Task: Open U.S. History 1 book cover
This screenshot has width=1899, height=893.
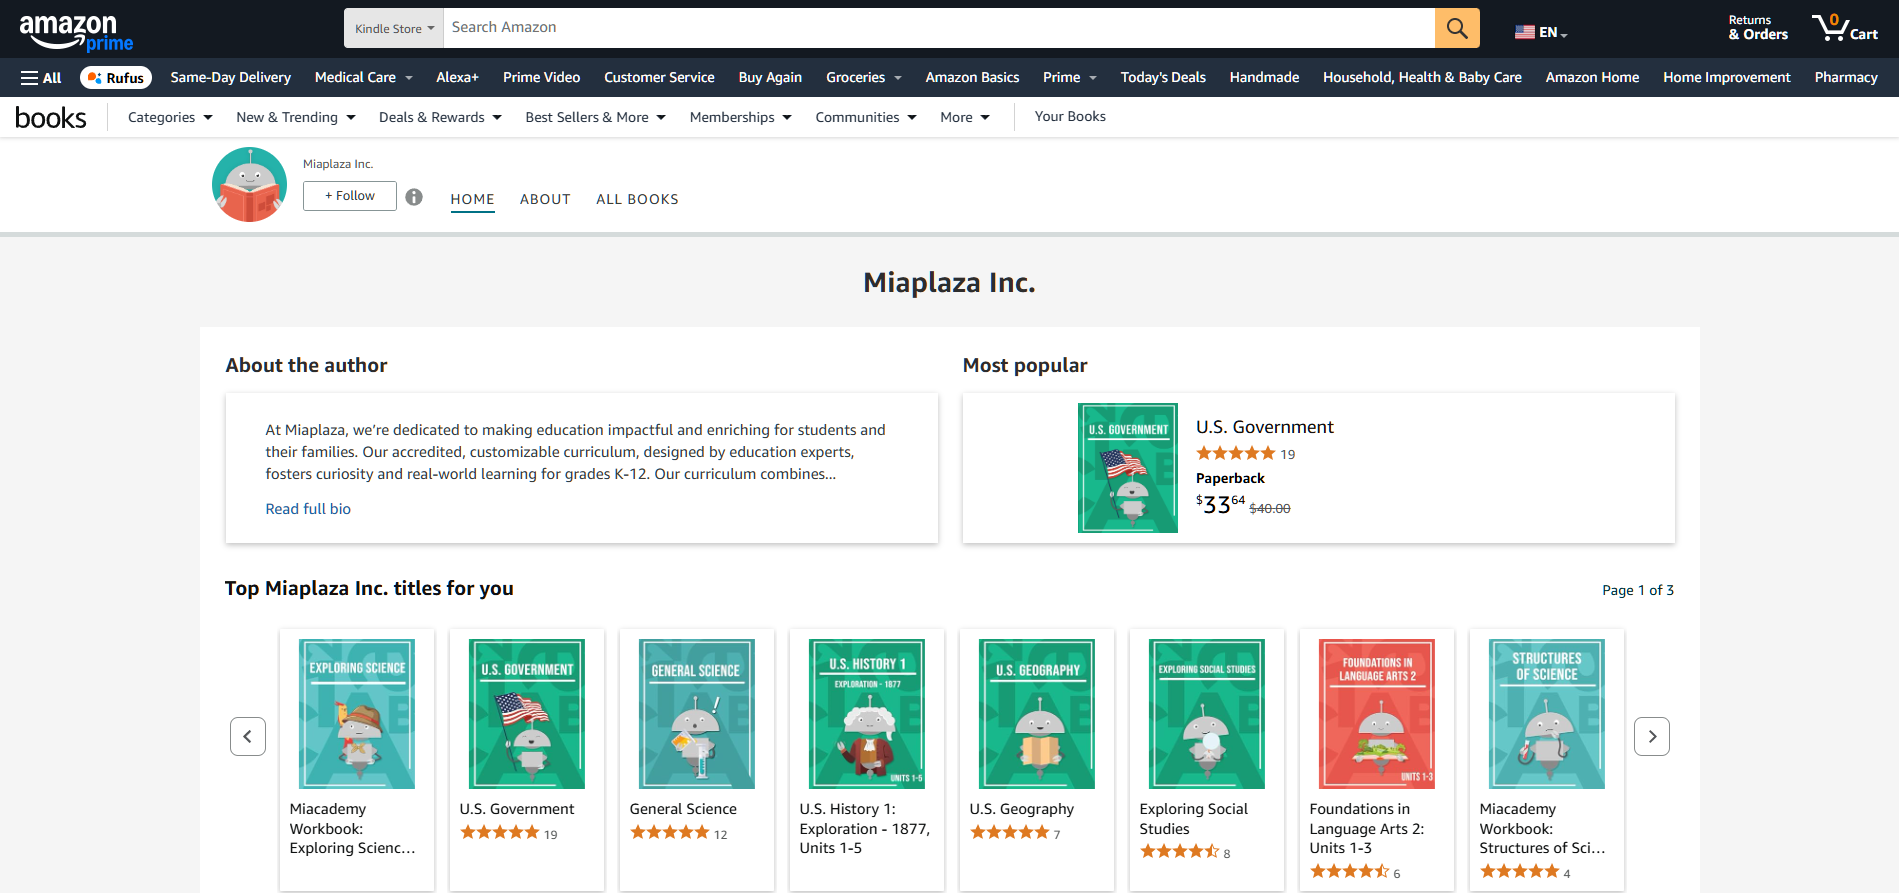Action: pyautogui.click(x=867, y=714)
